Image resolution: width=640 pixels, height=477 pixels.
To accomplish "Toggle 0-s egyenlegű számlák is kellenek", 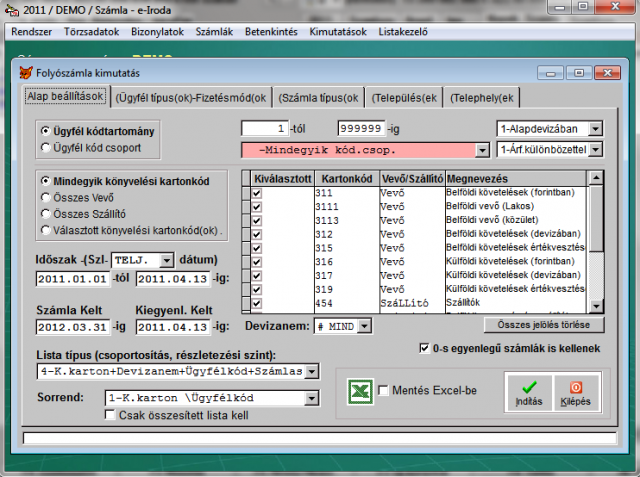I will [x=425, y=348].
